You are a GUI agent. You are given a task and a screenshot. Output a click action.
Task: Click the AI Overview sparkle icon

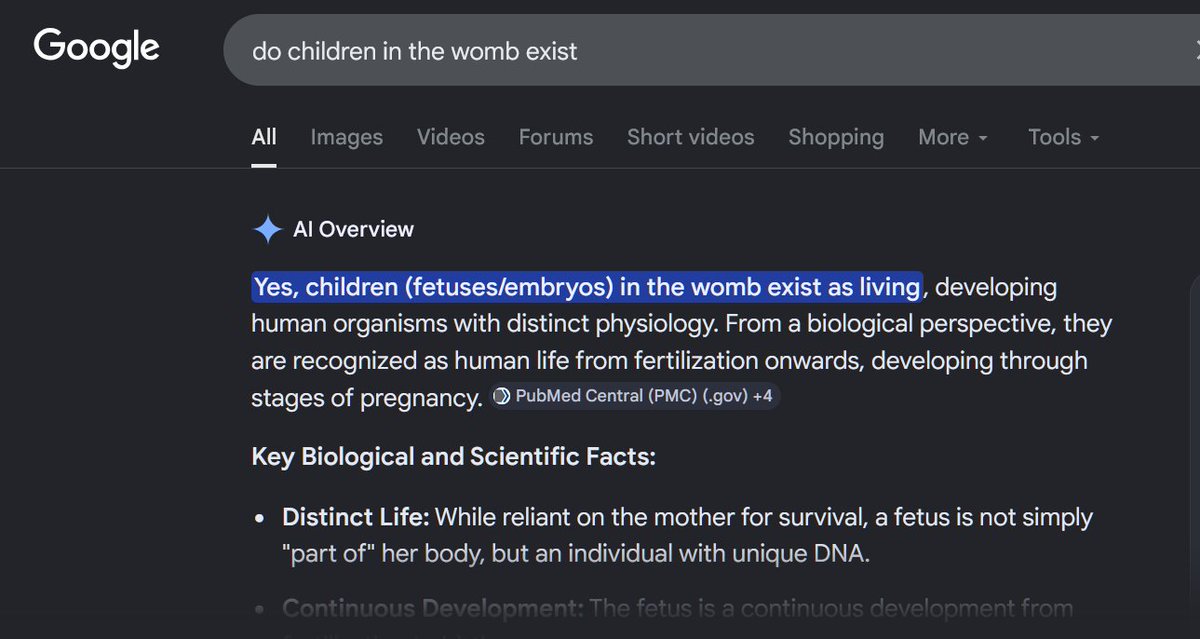pyautogui.click(x=267, y=230)
